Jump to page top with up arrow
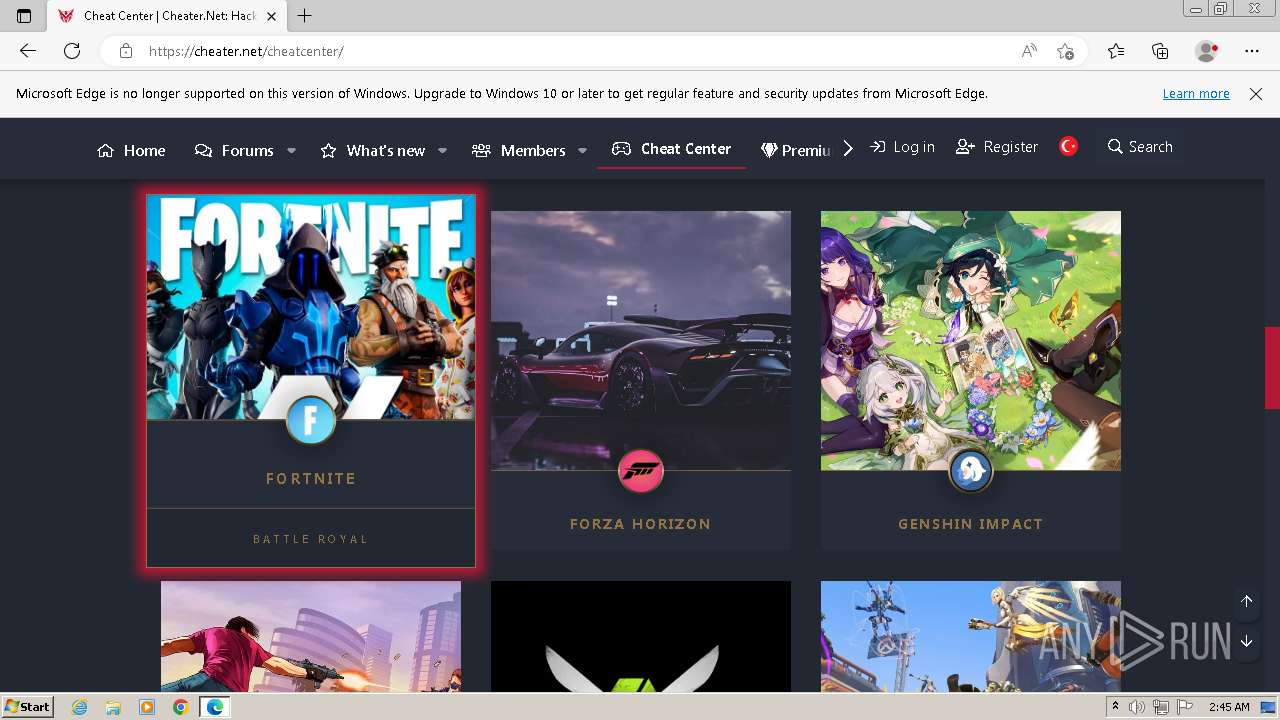This screenshot has width=1280, height=720. point(1247,601)
